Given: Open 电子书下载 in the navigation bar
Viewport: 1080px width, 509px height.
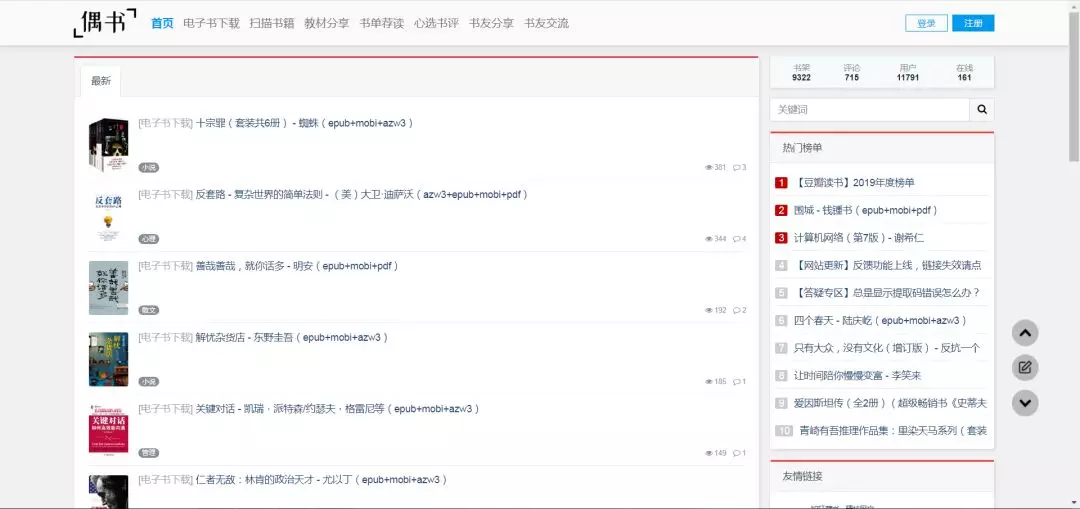Looking at the screenshot, I should pyautogui.click(x=211, y=23).
